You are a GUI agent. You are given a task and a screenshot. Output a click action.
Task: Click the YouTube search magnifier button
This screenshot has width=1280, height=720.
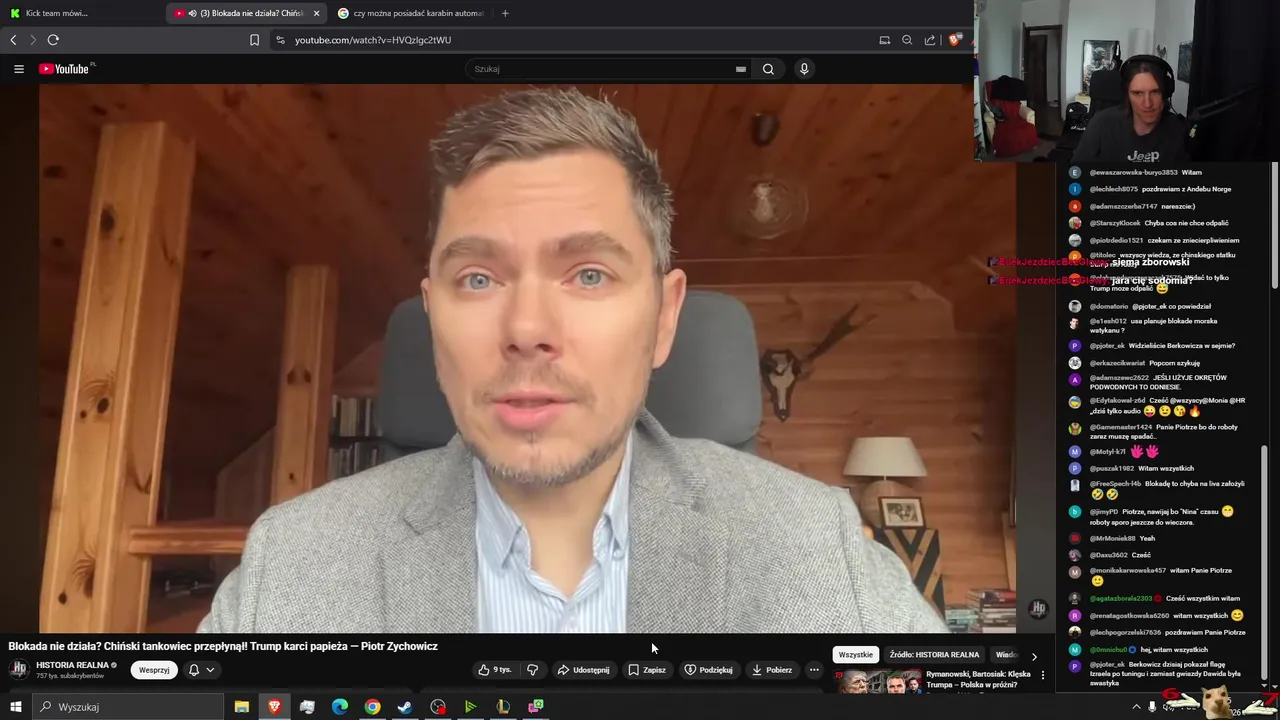pyautogui.click(x=768, y=69)
